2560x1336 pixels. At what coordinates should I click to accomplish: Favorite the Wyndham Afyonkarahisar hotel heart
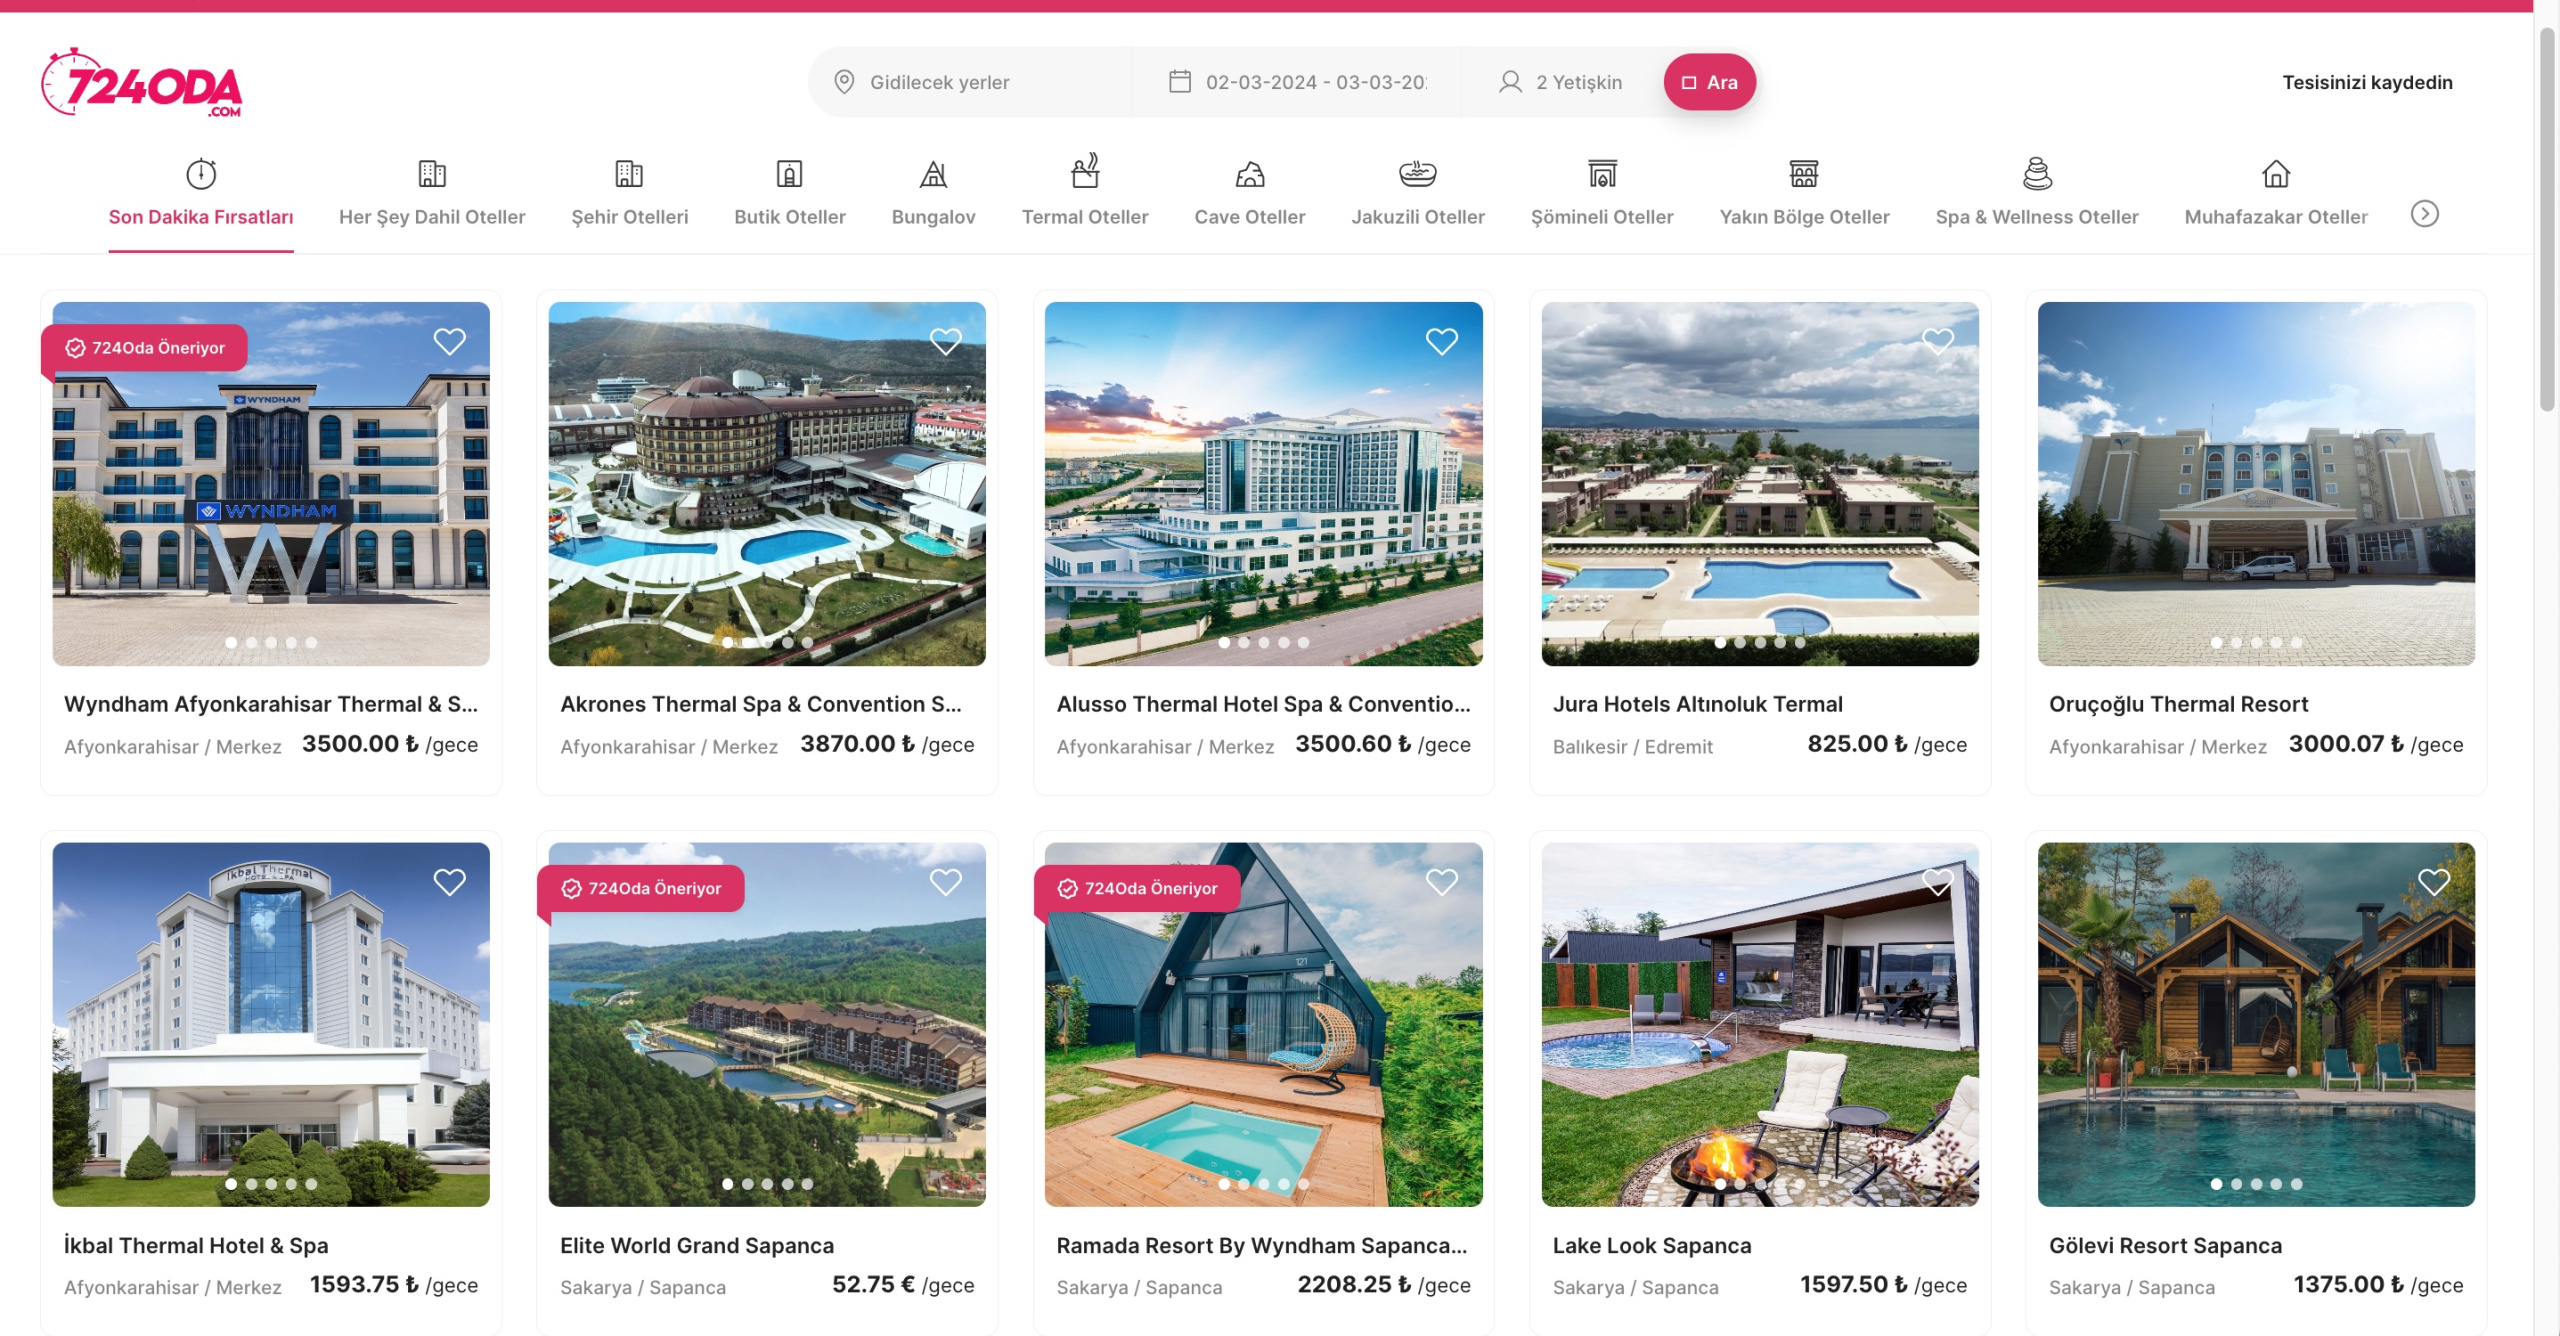click(449, 342)
